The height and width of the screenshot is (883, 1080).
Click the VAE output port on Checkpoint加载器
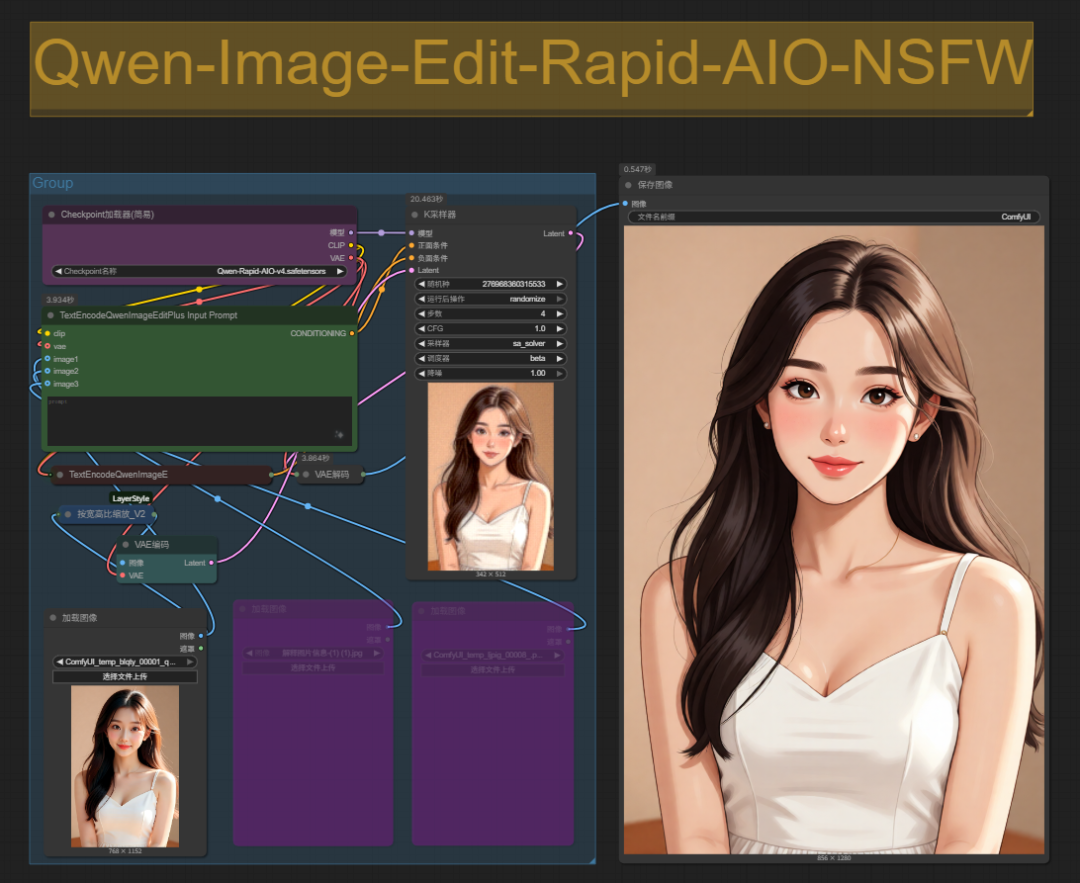(x=351, y=258)
